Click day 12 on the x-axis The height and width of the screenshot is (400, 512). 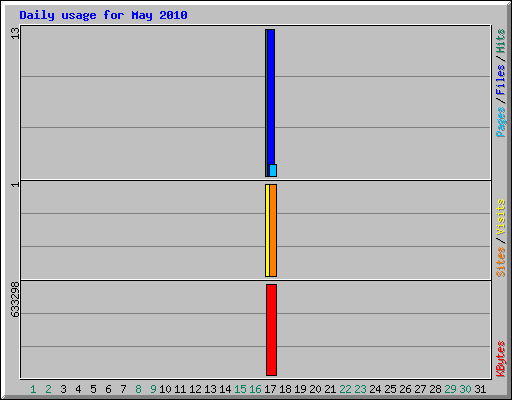coord(195,389)
